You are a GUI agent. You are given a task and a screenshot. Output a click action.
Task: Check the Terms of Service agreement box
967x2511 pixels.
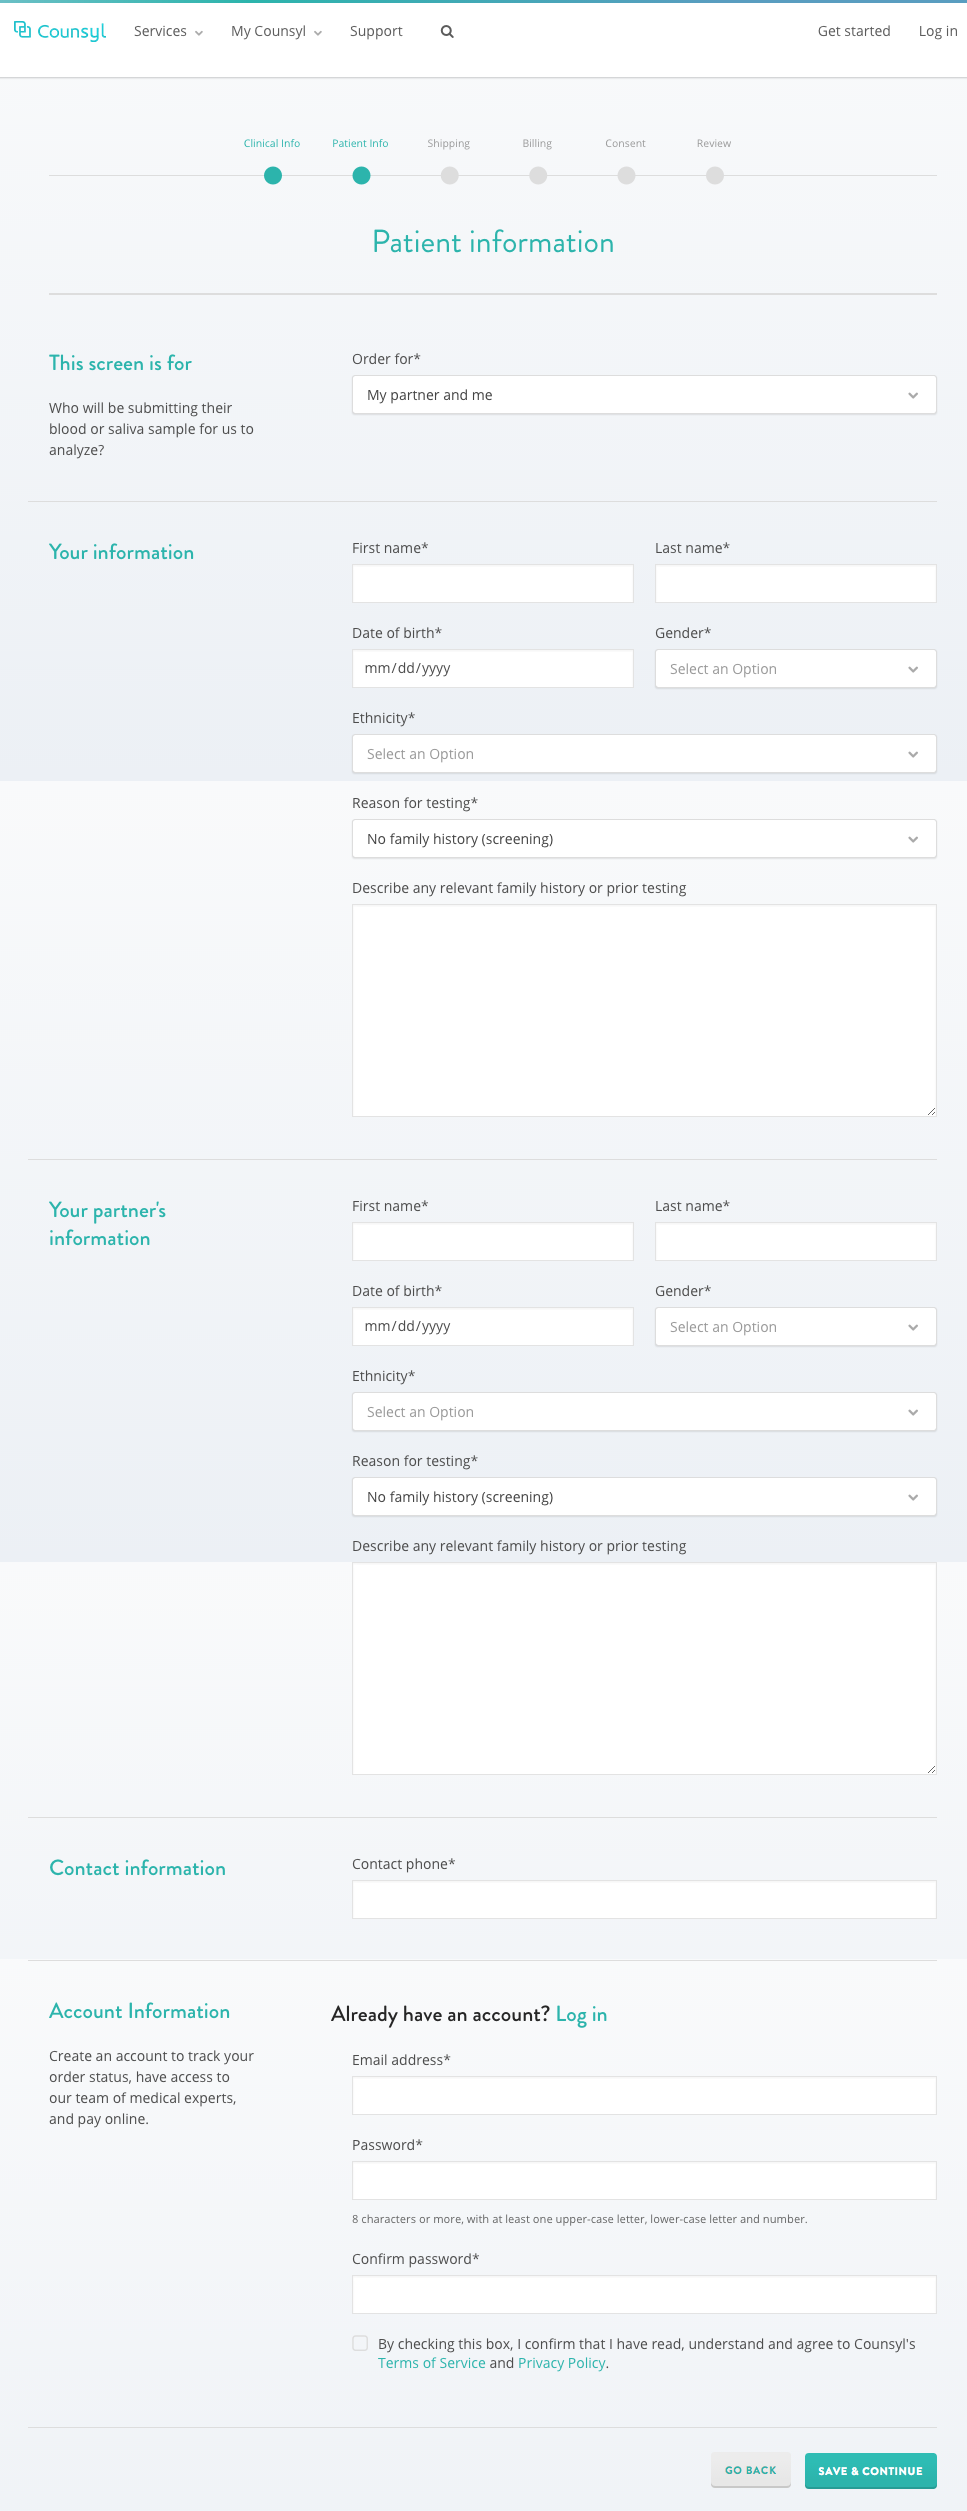(x=360, y=2343)
